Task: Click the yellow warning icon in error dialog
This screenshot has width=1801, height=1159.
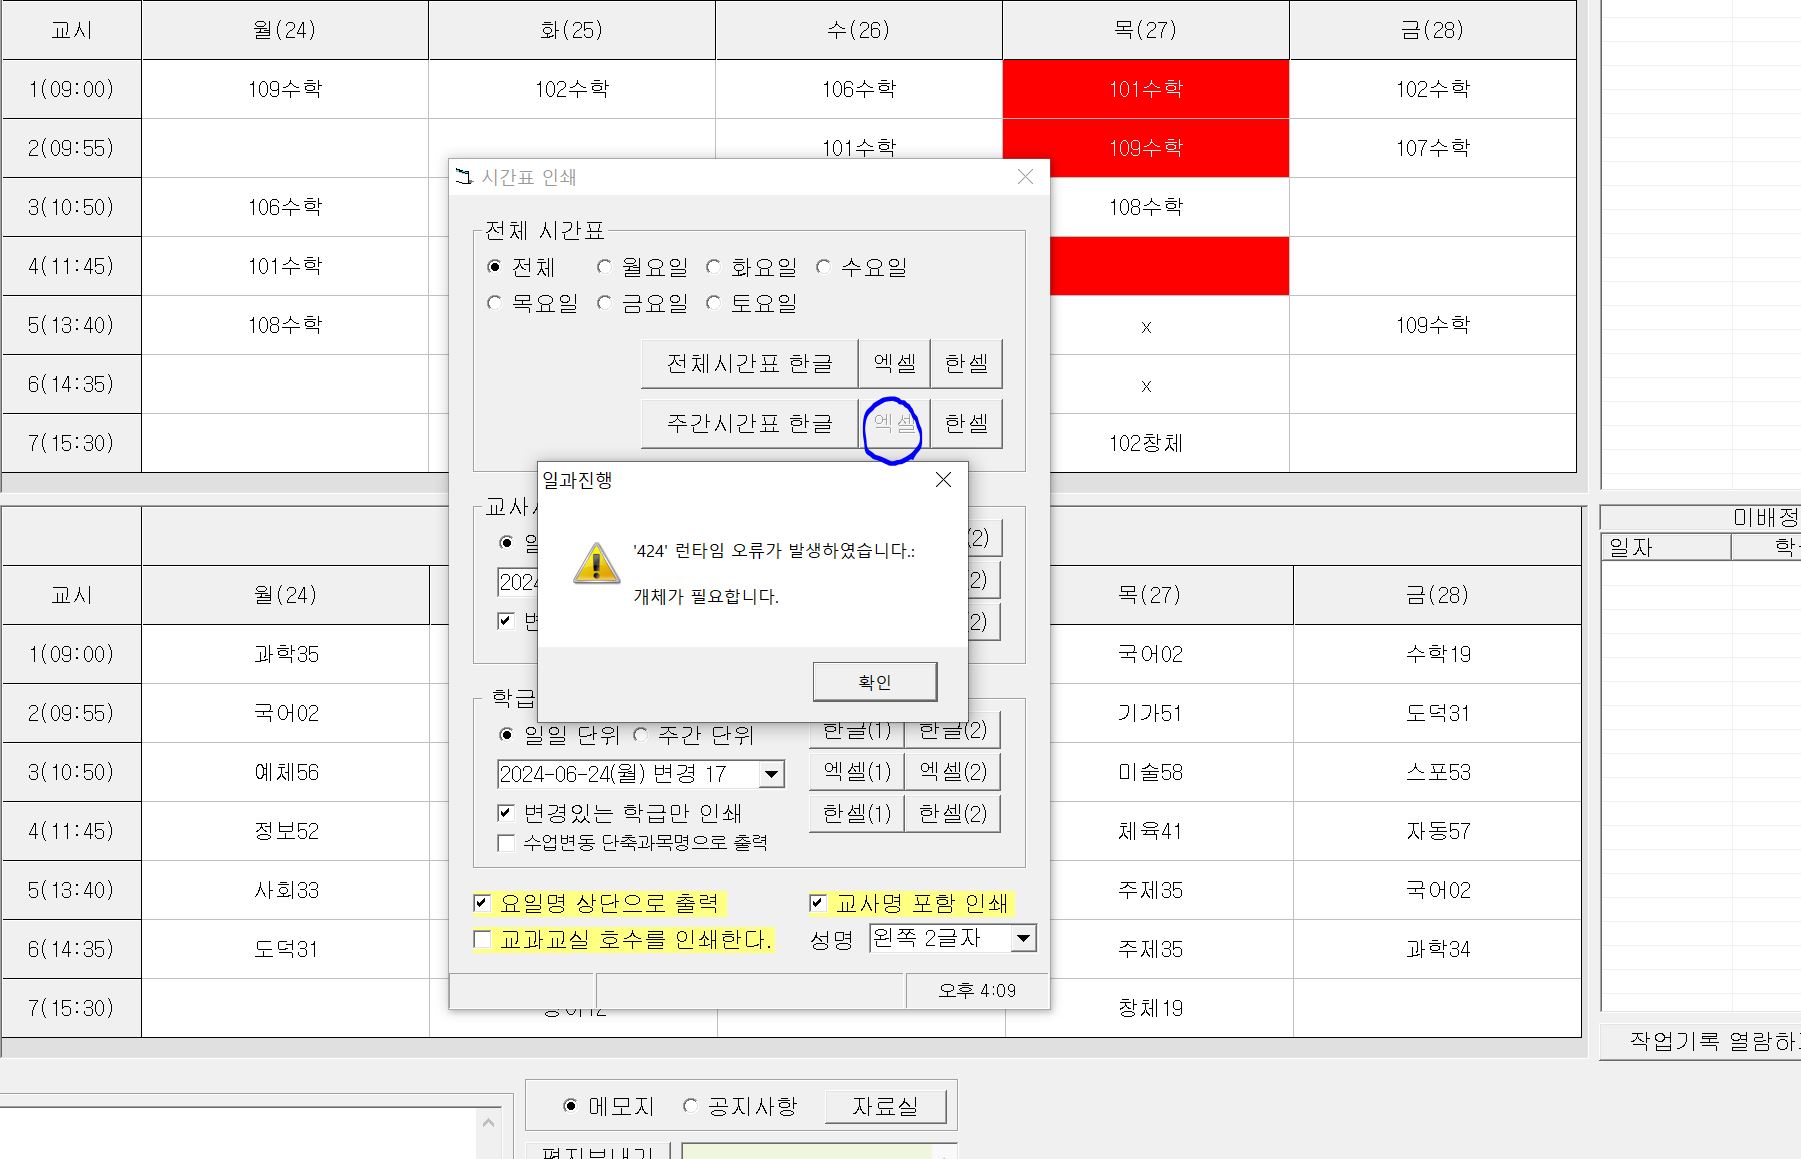Action: coord(596,564)
